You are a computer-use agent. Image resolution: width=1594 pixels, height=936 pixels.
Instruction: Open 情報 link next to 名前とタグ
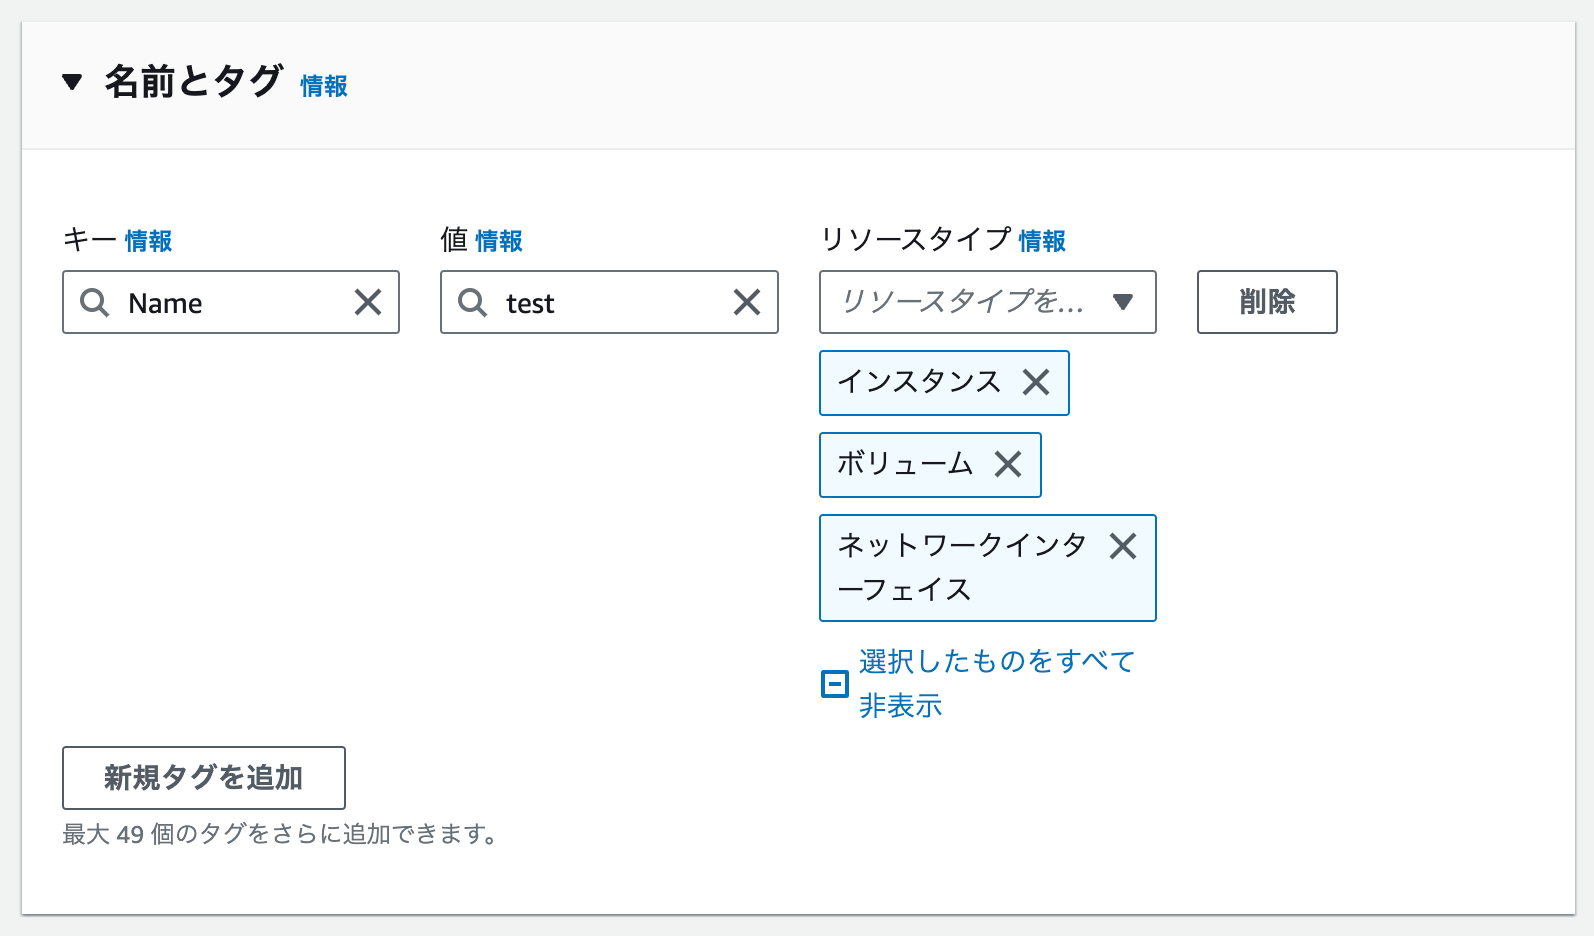coord(324,87)
